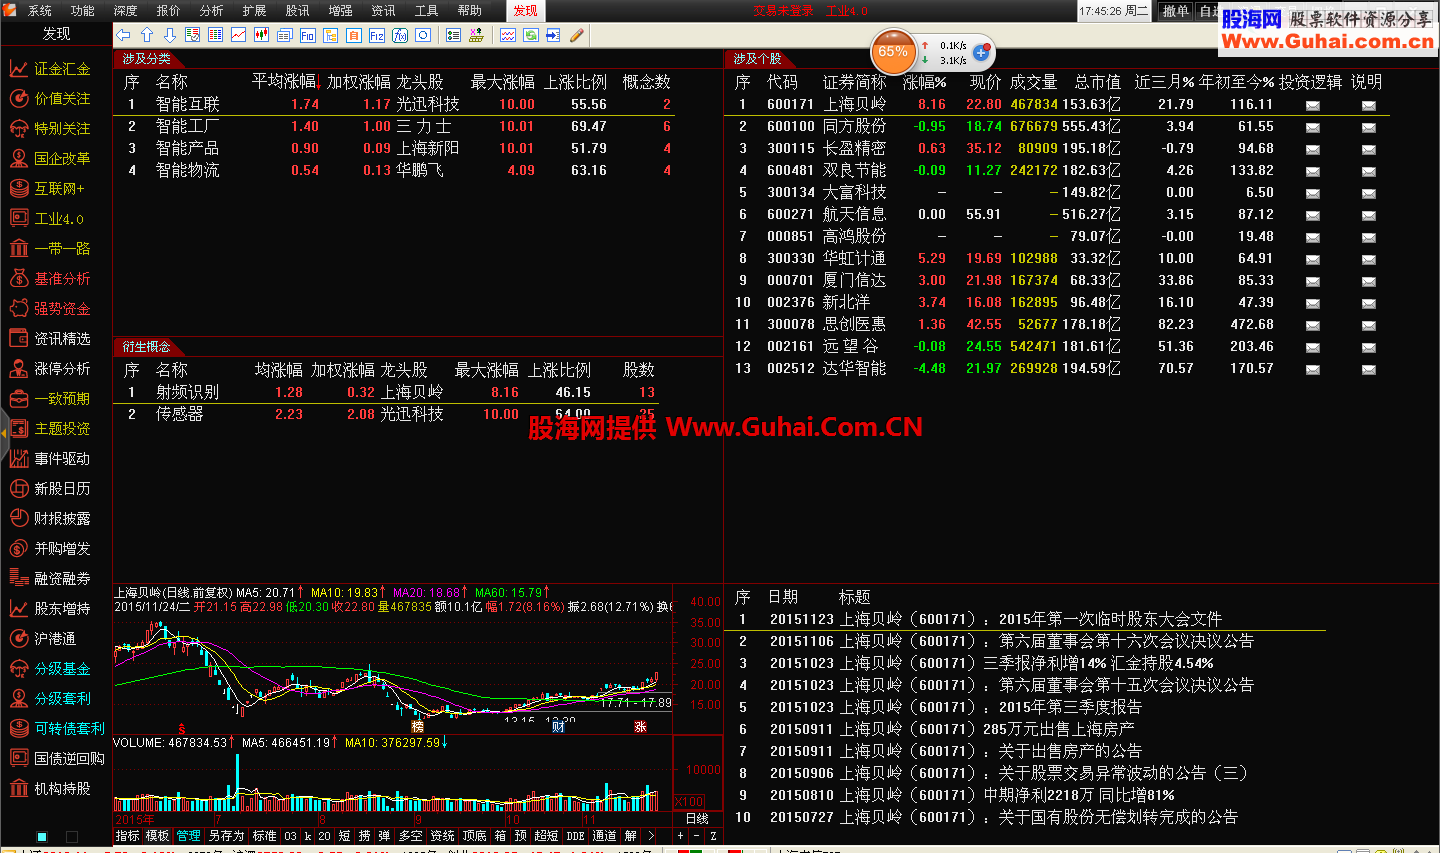Click the up arrow toolbar icon
Screen dimensions: 1440x853
click(147, 35)
